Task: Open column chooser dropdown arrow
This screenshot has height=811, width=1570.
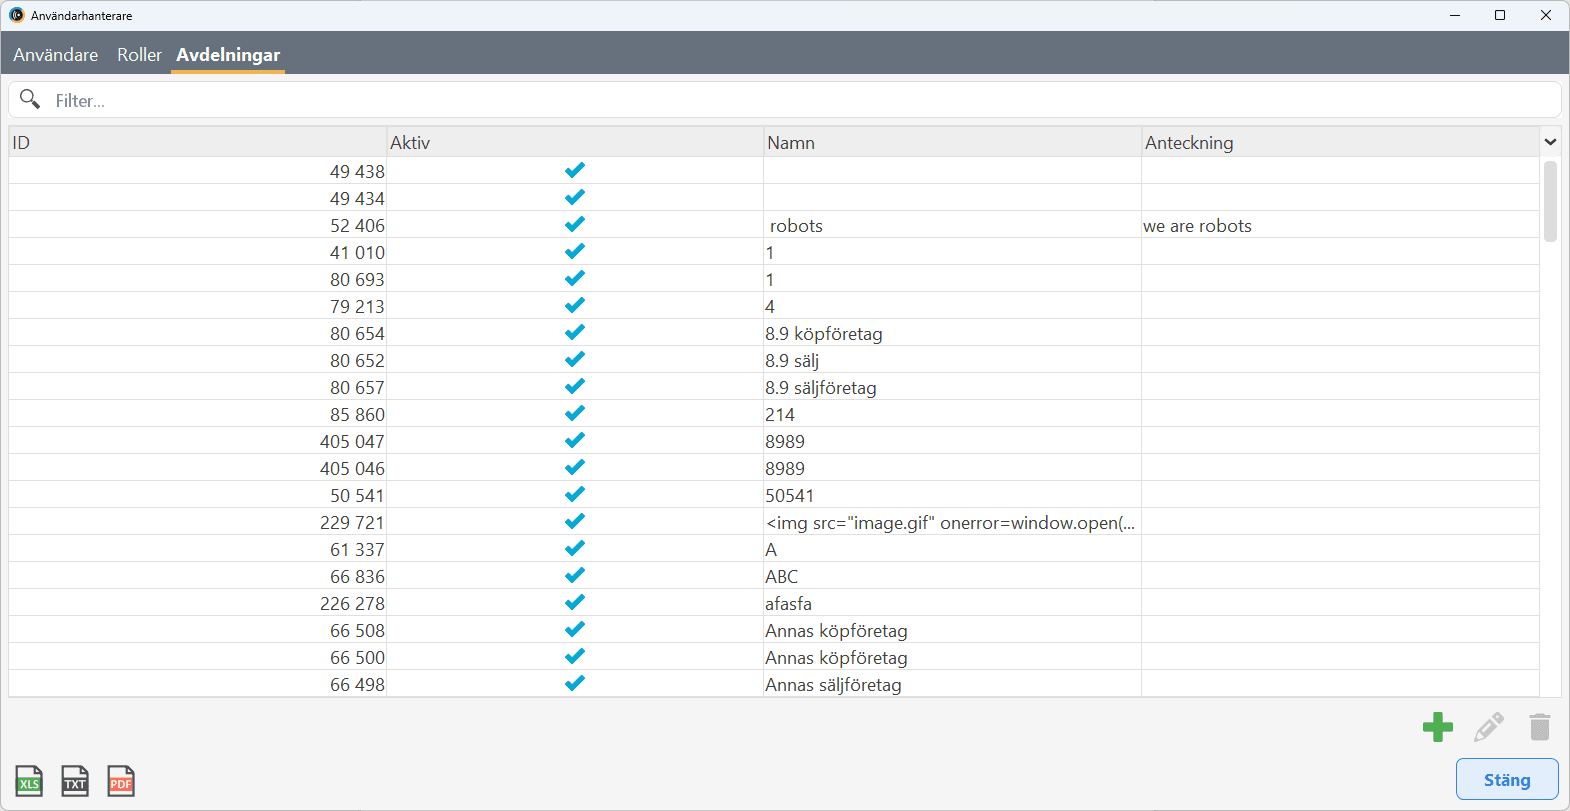Action: [x=1550, y=142]
